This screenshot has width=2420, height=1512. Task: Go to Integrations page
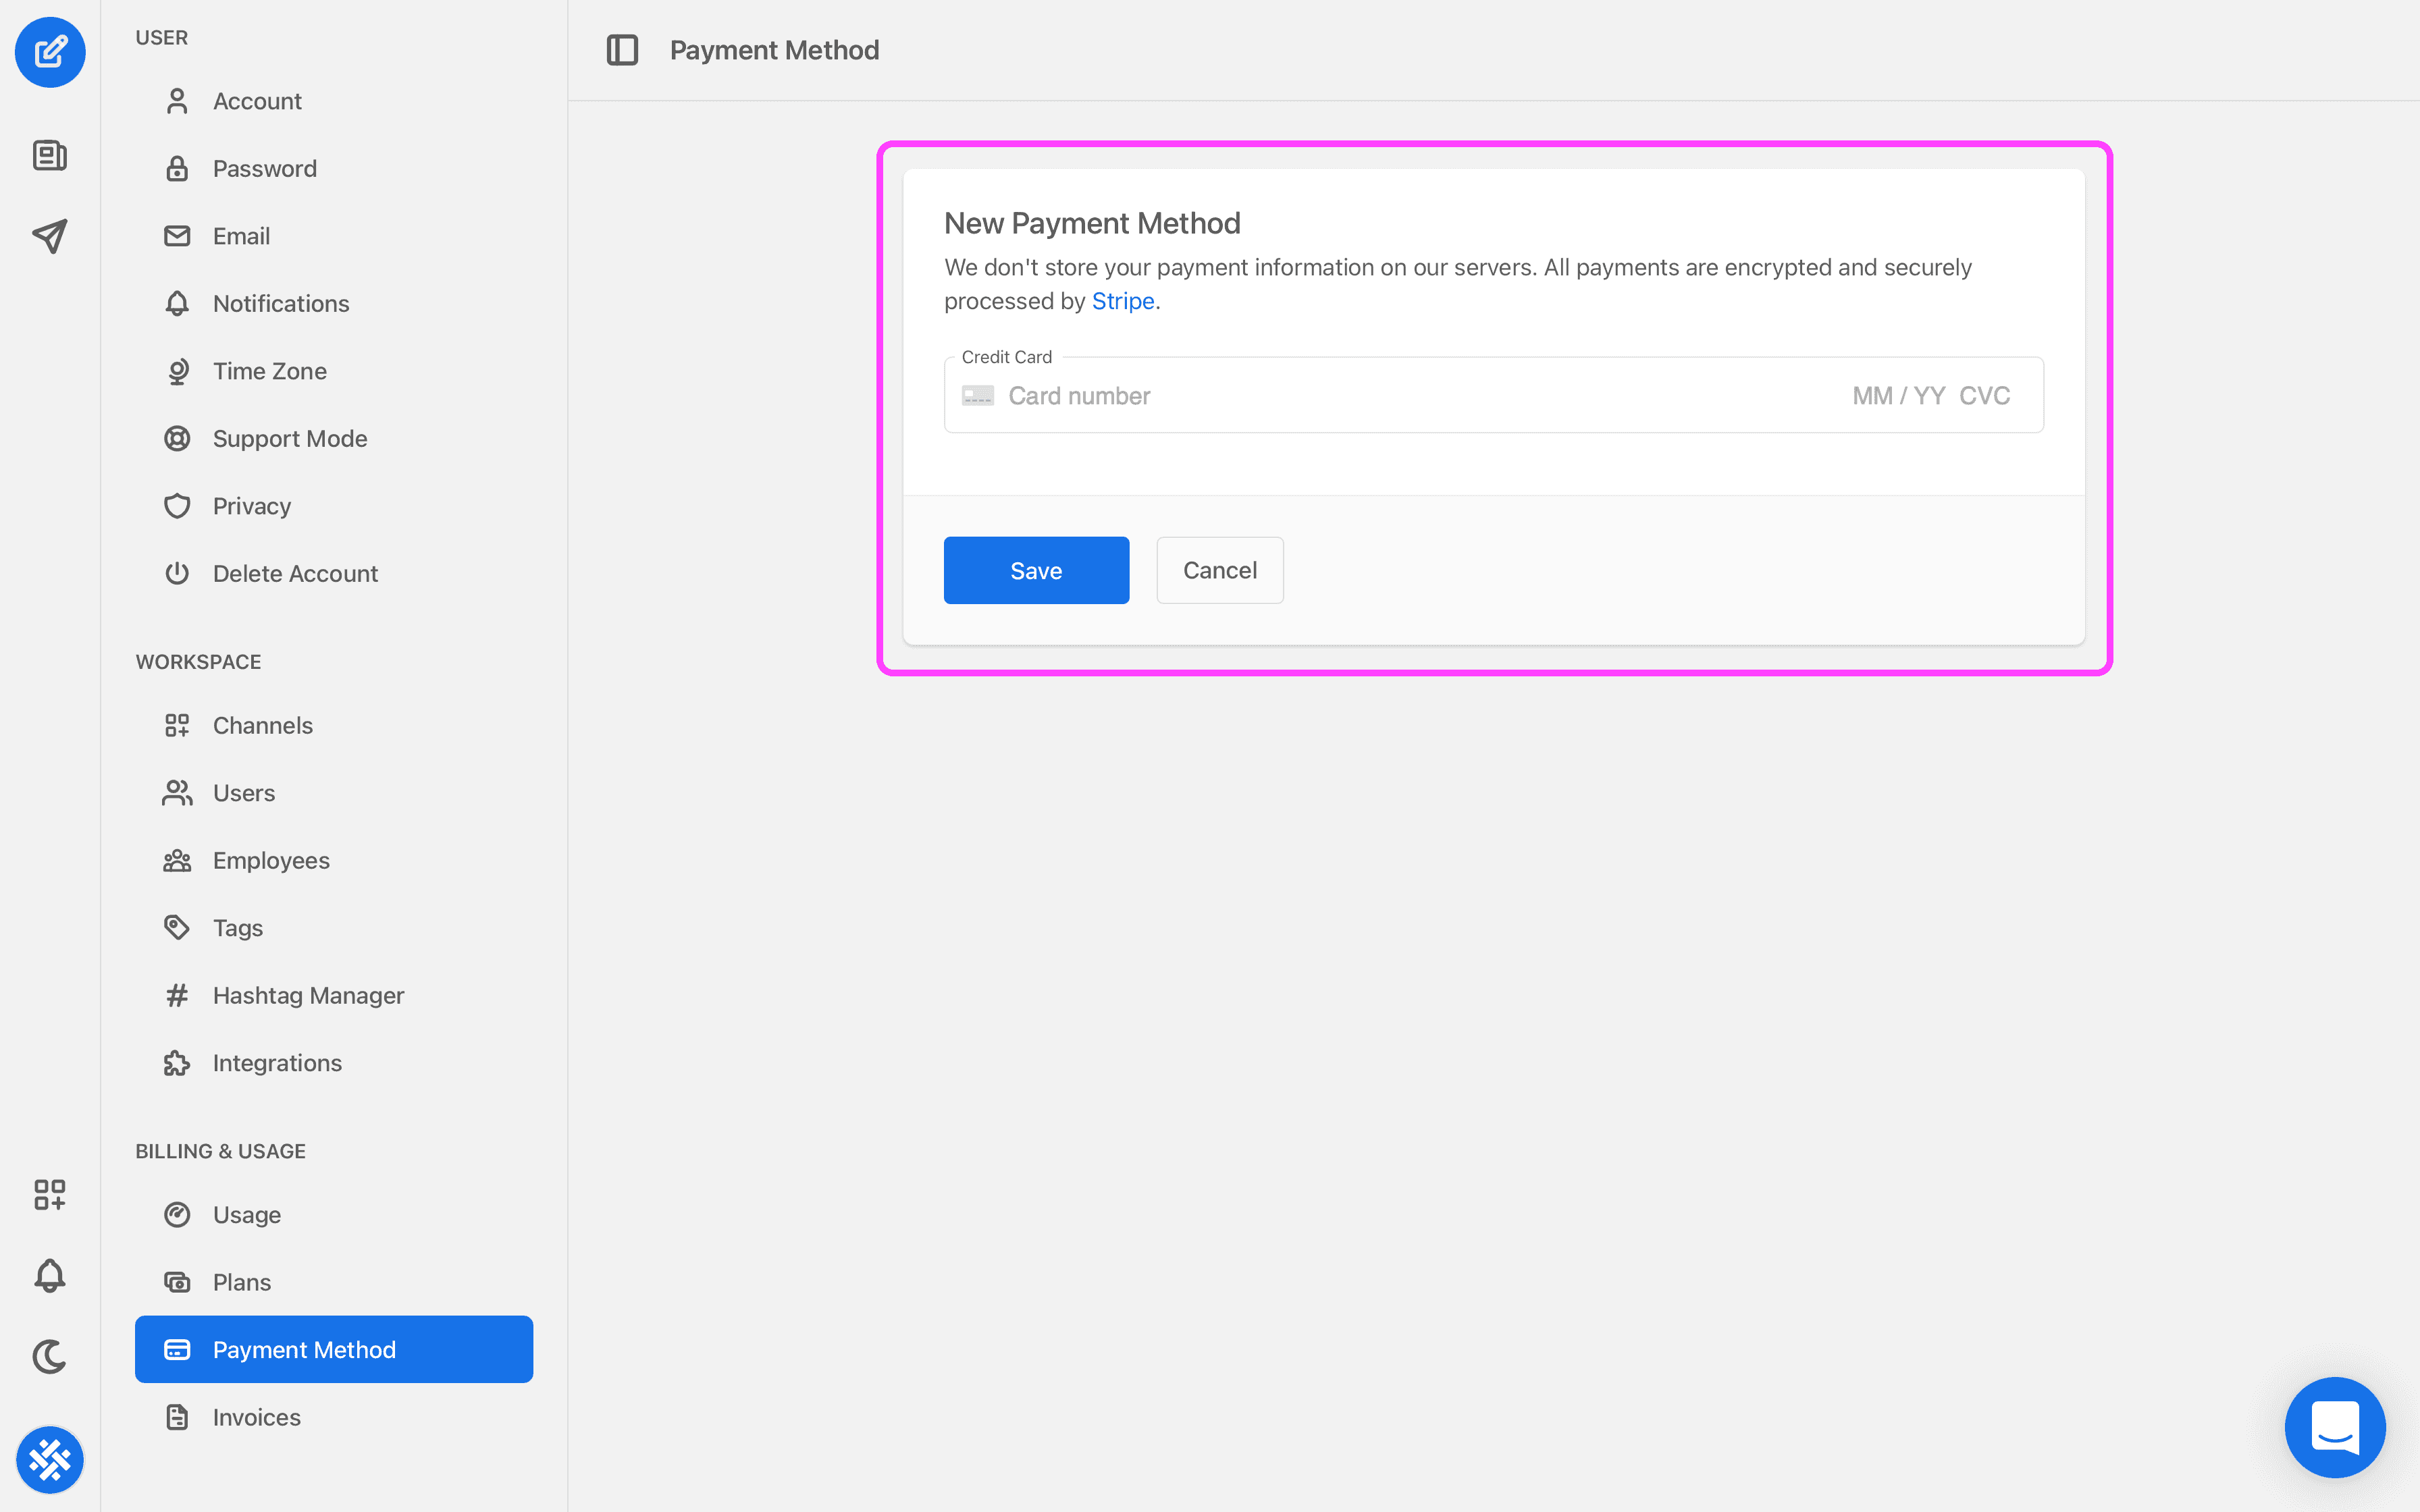334,1063
